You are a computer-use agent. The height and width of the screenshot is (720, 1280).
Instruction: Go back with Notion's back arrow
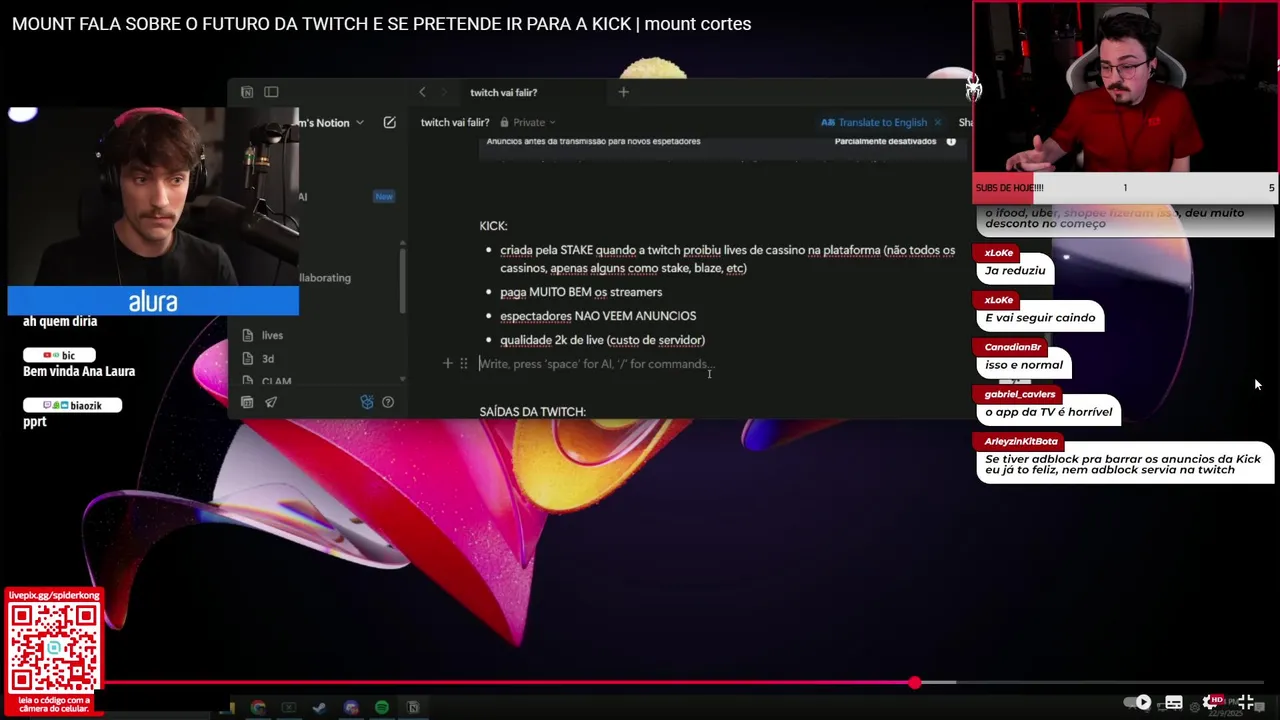coord(422,92)
